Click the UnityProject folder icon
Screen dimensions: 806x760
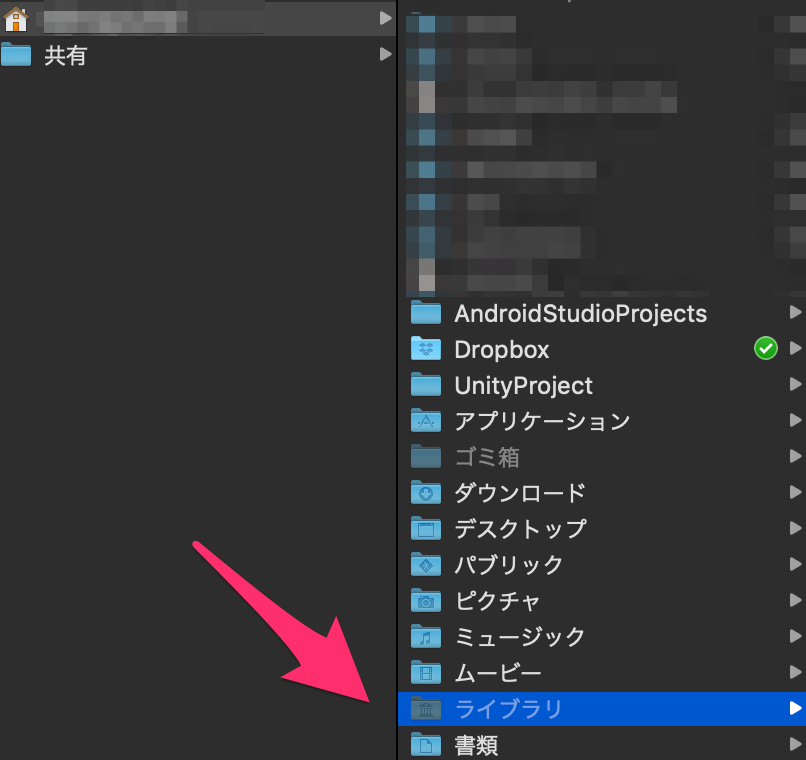pos(426,384)
